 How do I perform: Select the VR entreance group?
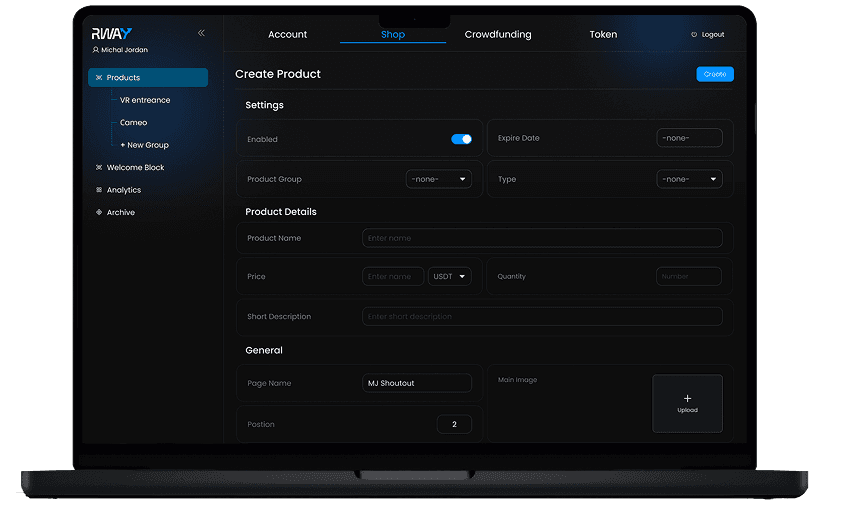(145, 100)
